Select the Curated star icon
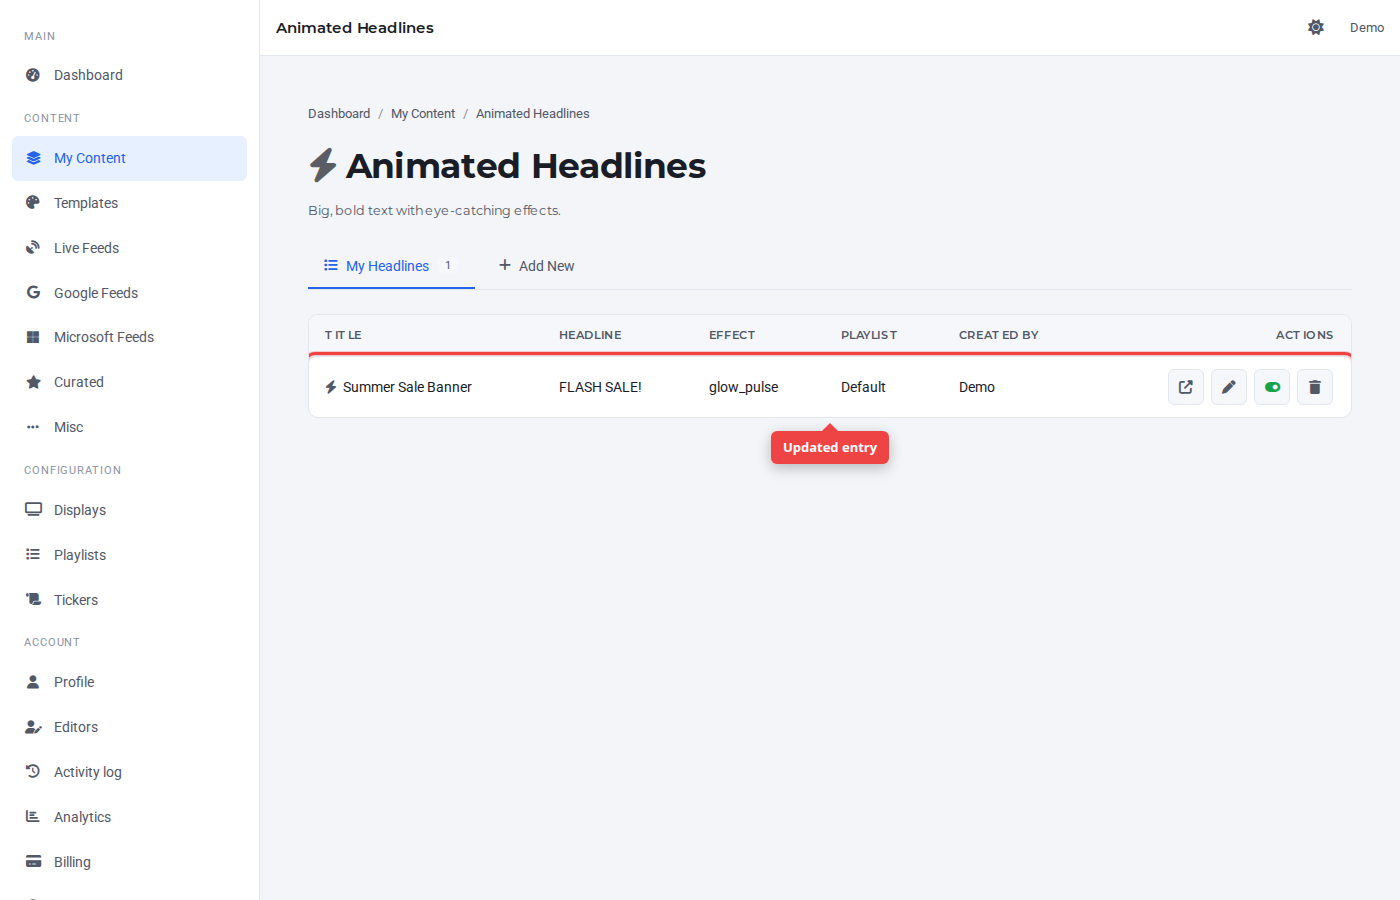 33,382
